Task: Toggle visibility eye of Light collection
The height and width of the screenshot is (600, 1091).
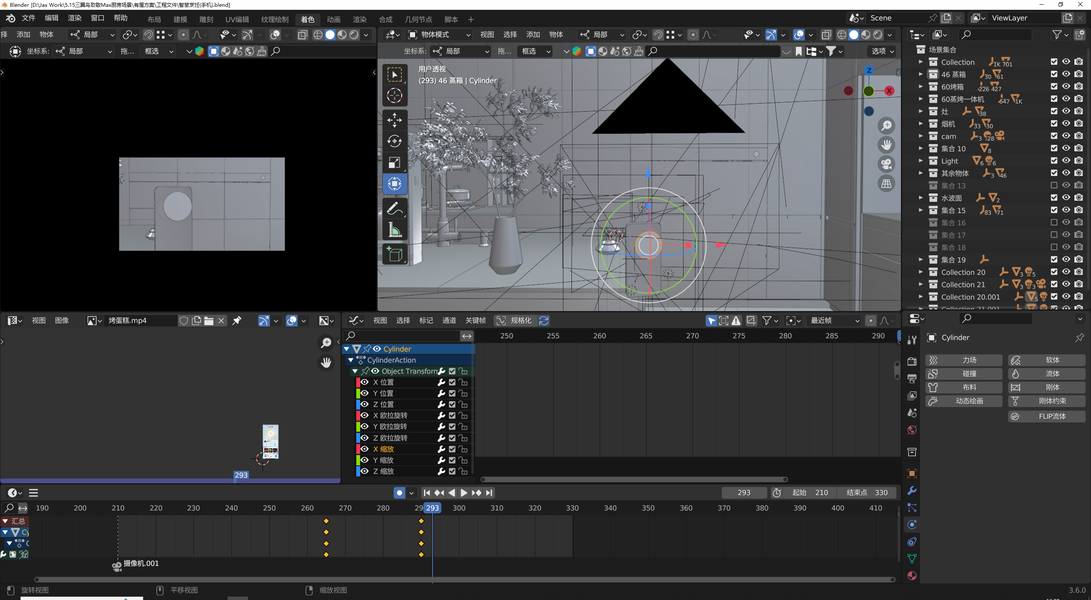Action: (x=1066, y=161)
